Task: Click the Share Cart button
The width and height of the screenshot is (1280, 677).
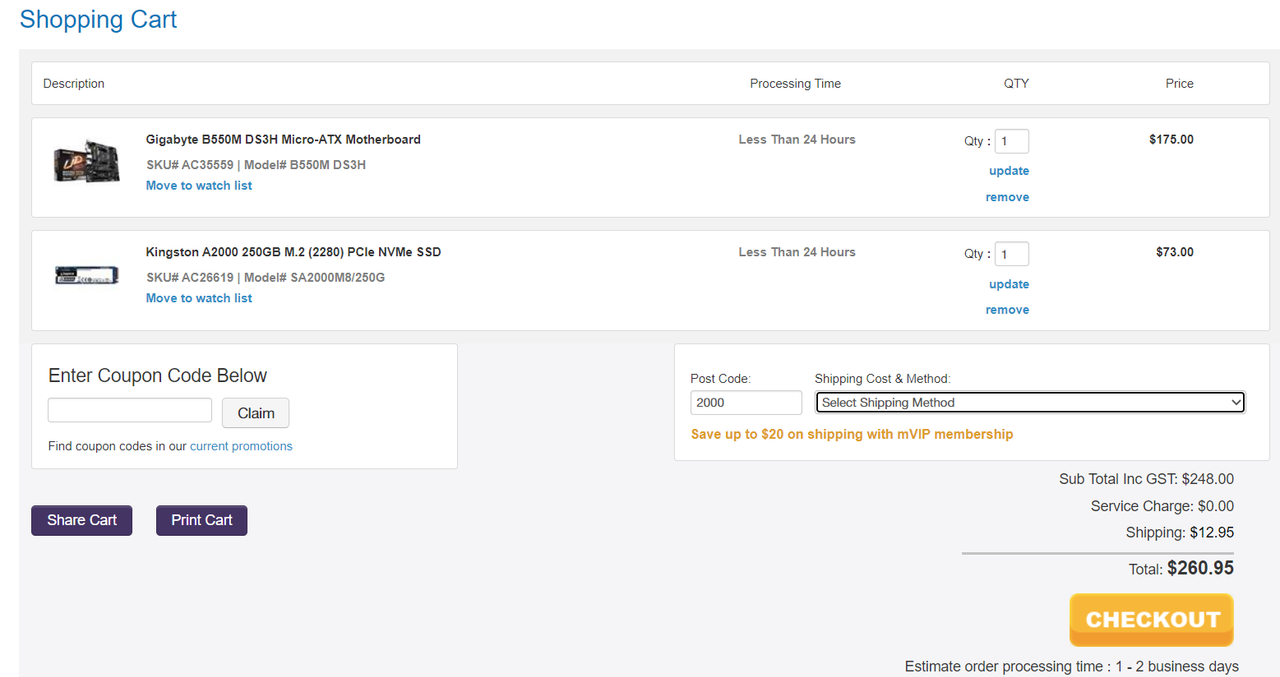Action: (x=82, y=520)
